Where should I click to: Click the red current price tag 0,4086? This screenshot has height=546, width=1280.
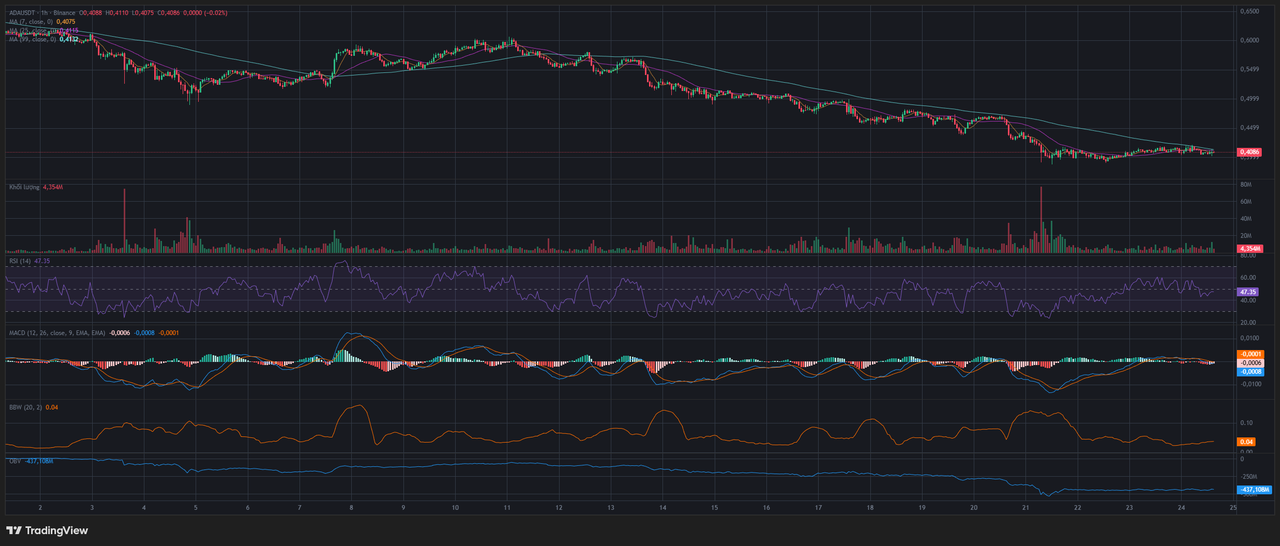[x=1249, y=152]
